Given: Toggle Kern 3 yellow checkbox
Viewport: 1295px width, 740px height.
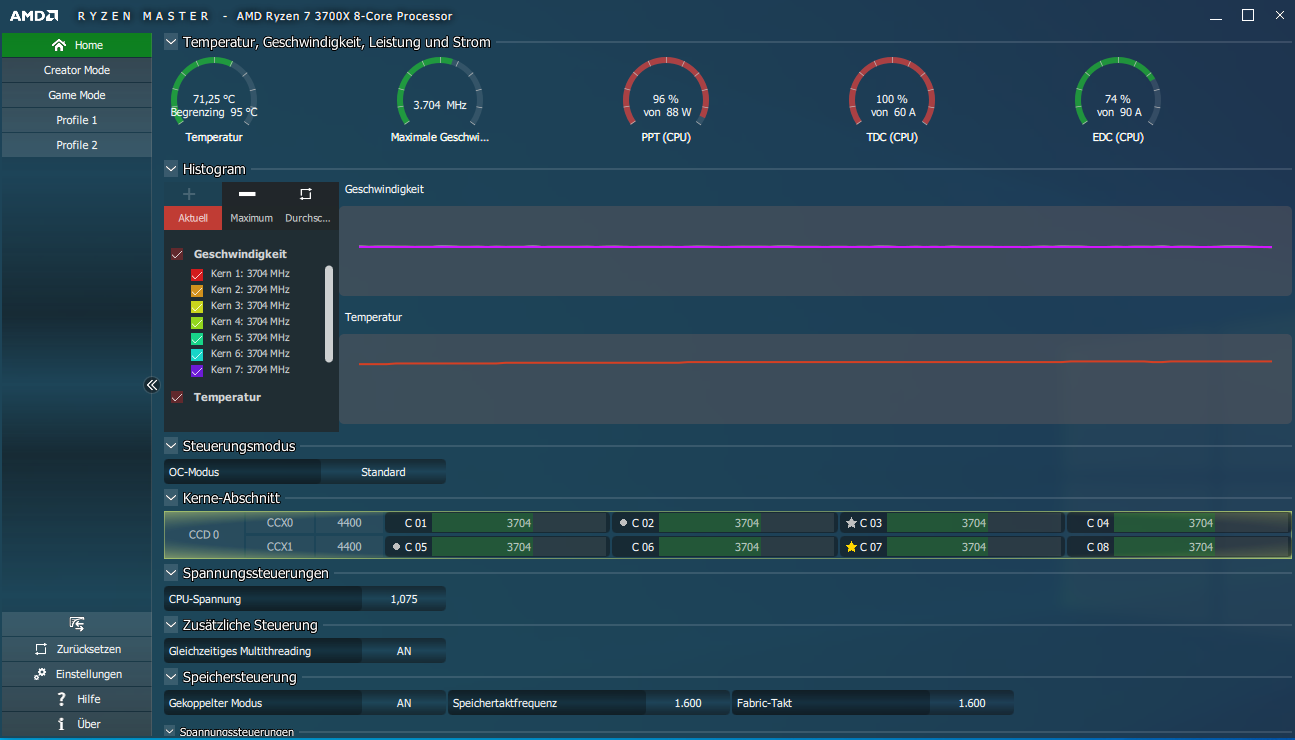Looking at the screenshot, I should [197, 306].
